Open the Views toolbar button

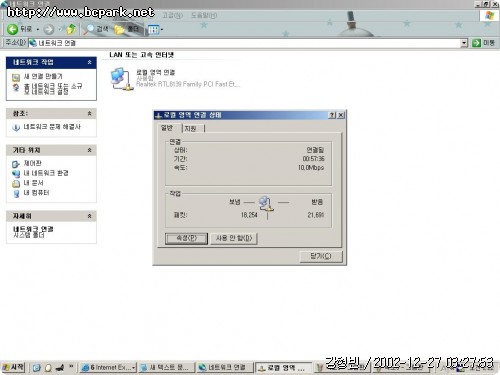[155, 30]
